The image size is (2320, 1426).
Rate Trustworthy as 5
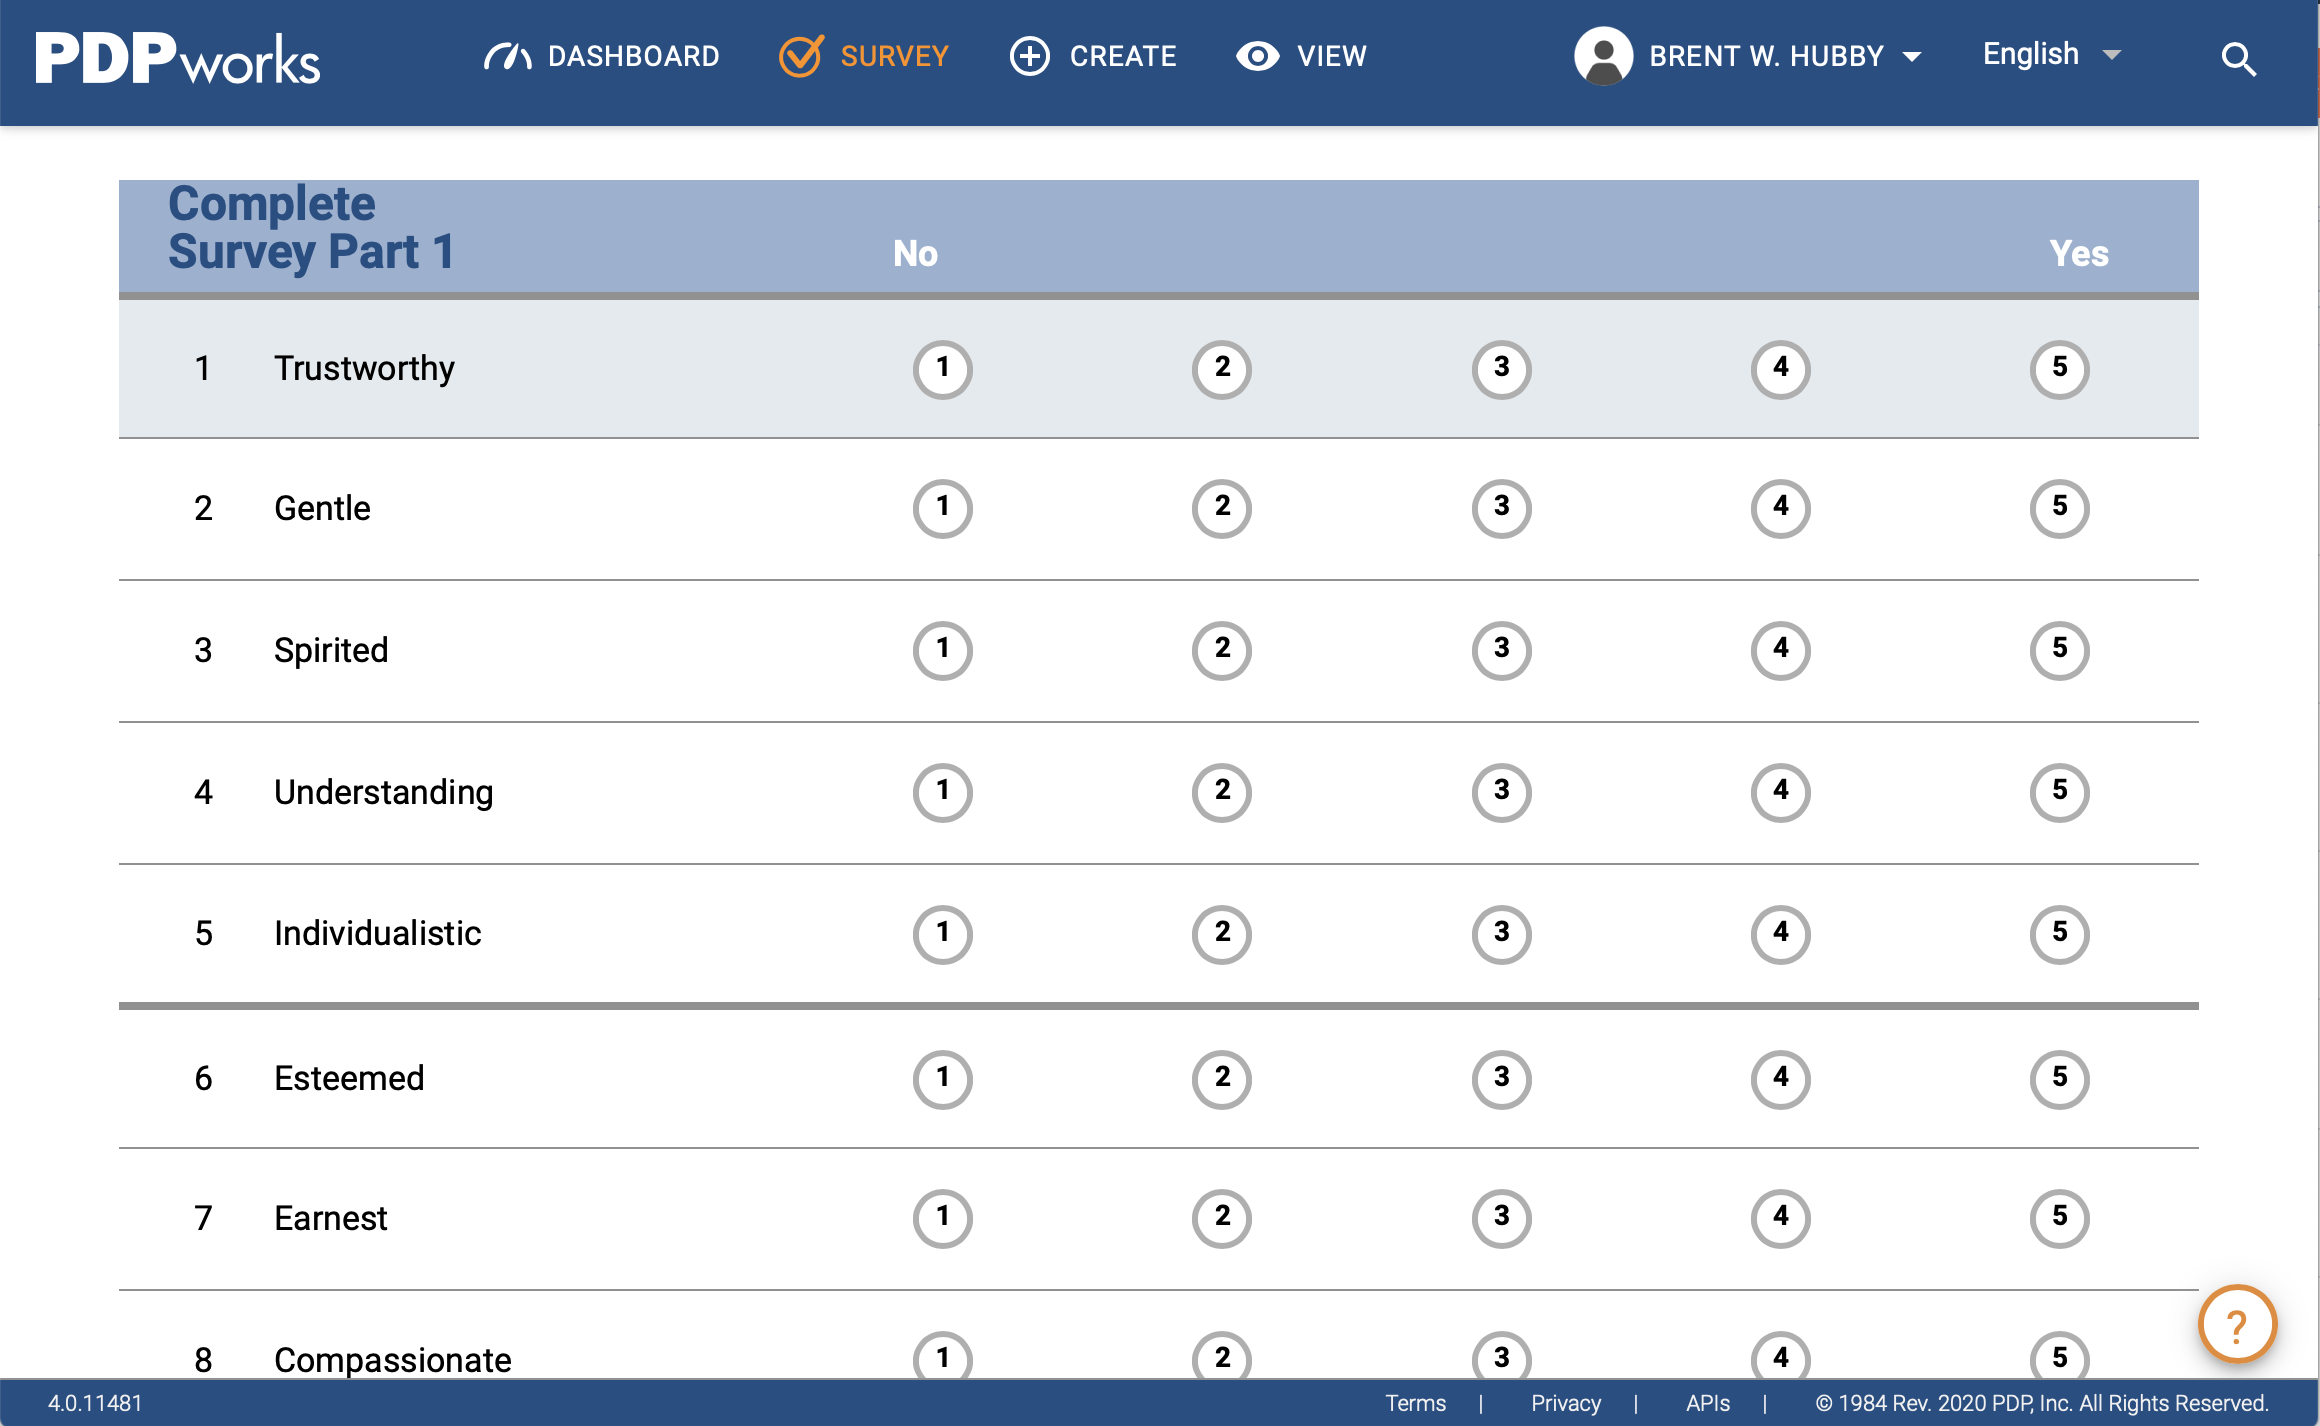click(2059, 369)
